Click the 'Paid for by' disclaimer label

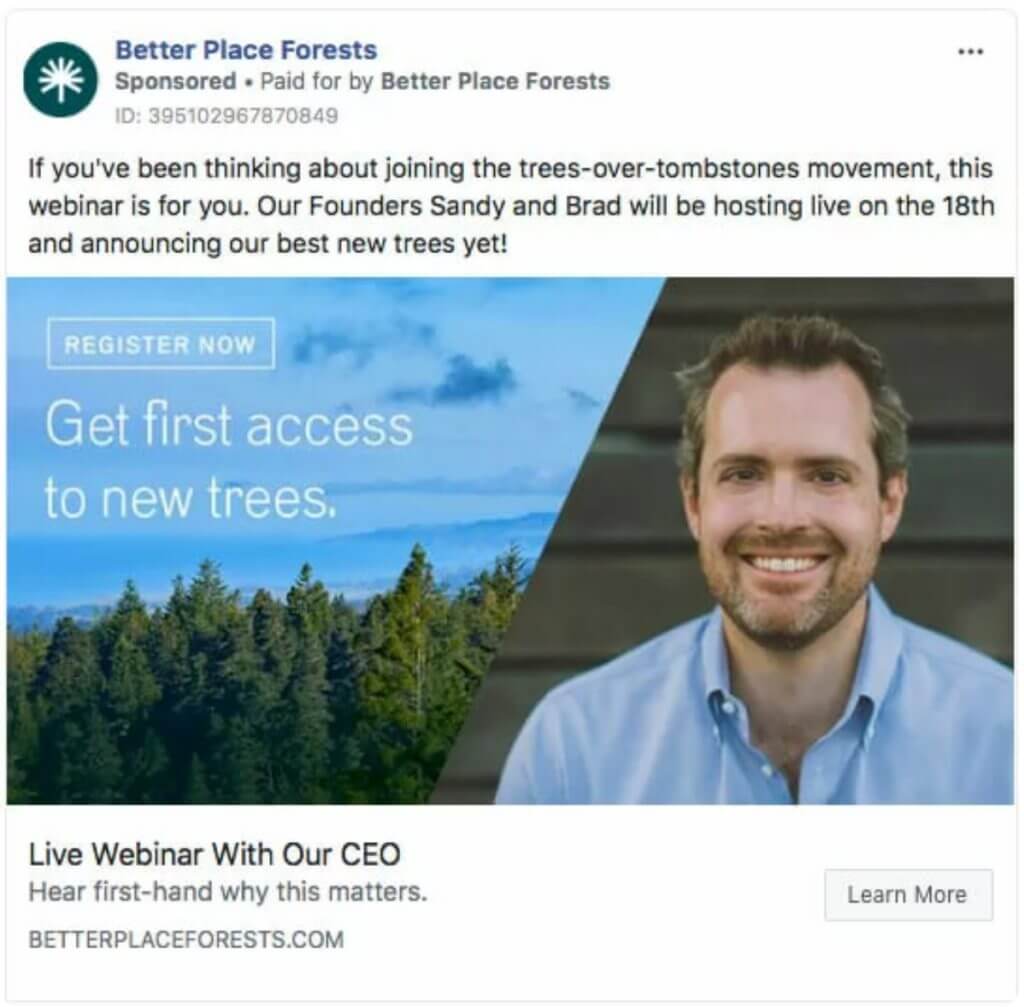[x=317, y=82]
